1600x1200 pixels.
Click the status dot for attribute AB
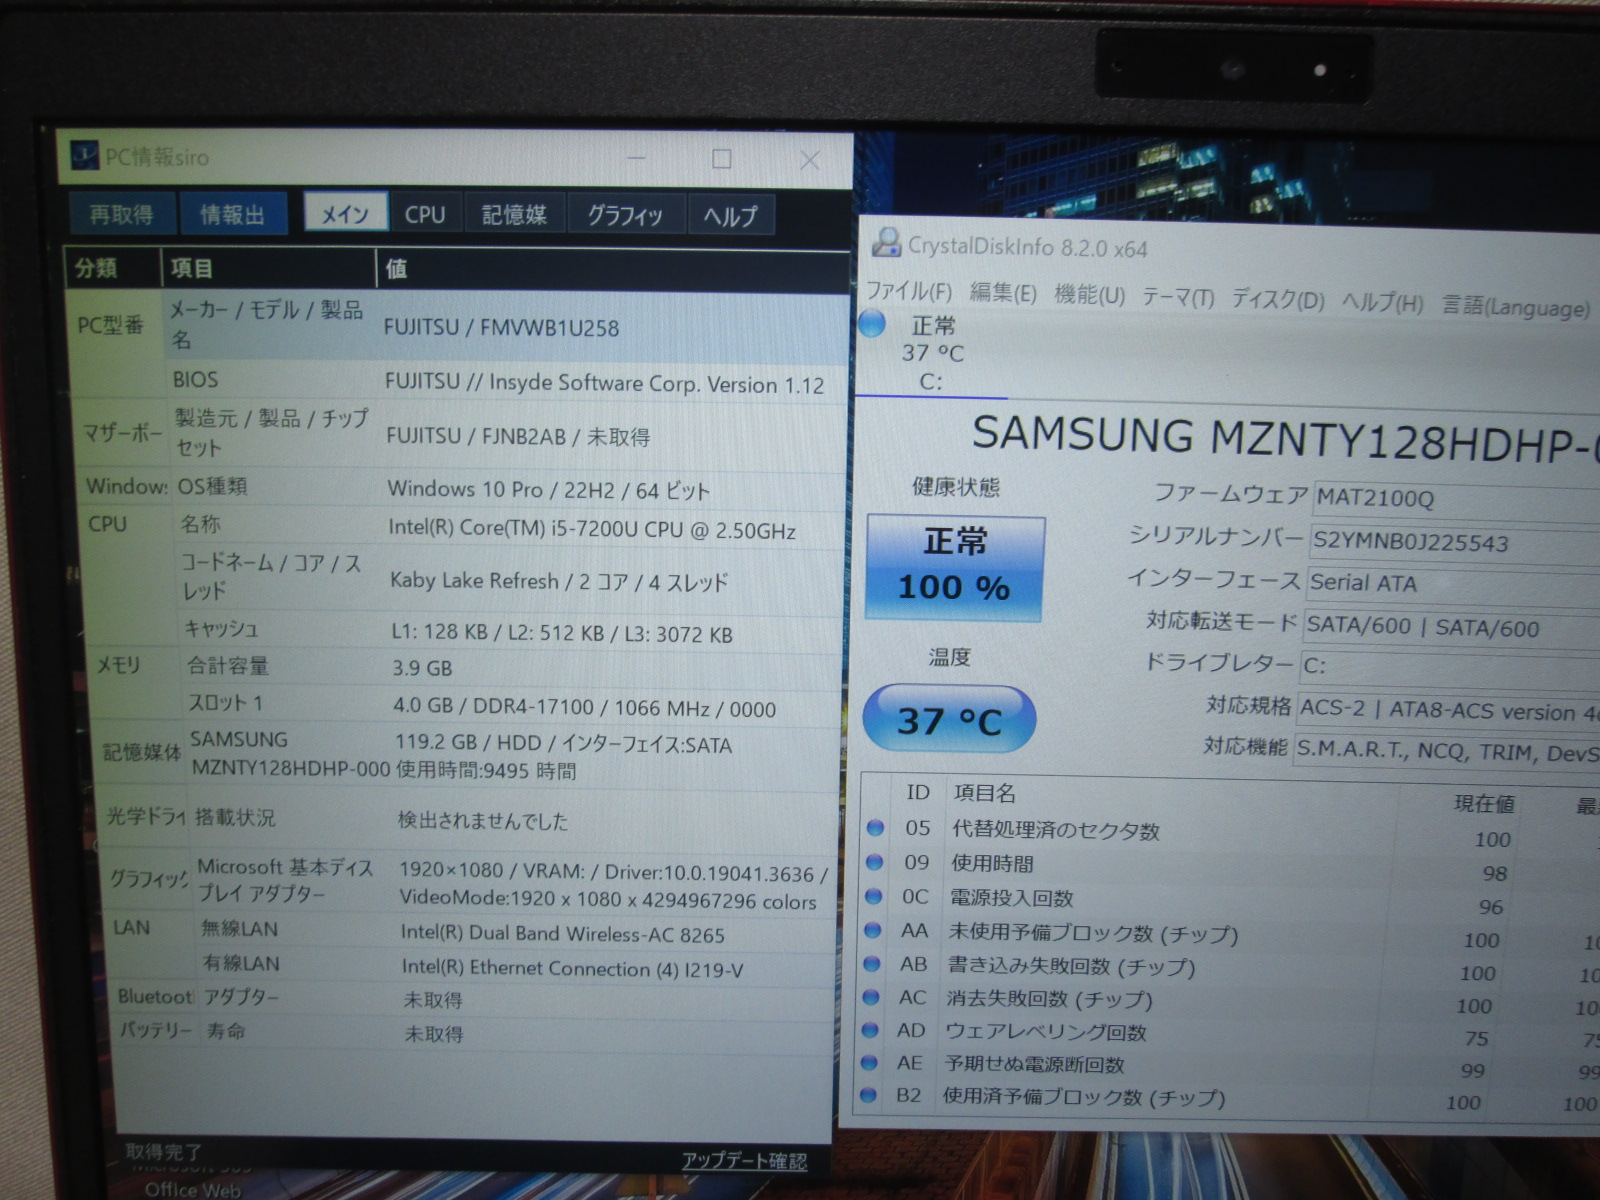872,964
